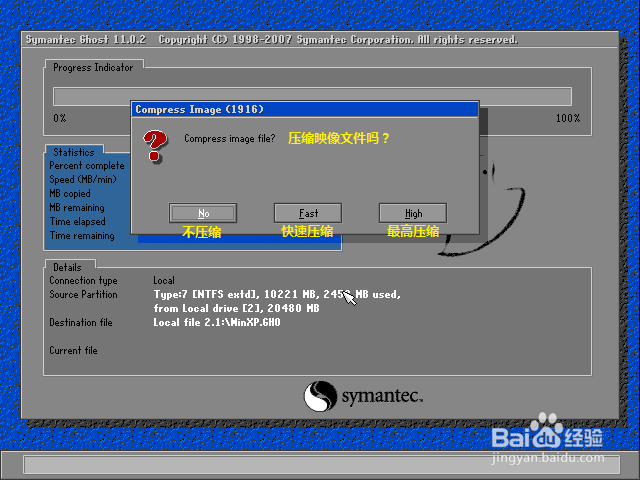Viewport: 640px width, 480px height.
Task: Click the Current file label
Action: [x=73, y=351]
